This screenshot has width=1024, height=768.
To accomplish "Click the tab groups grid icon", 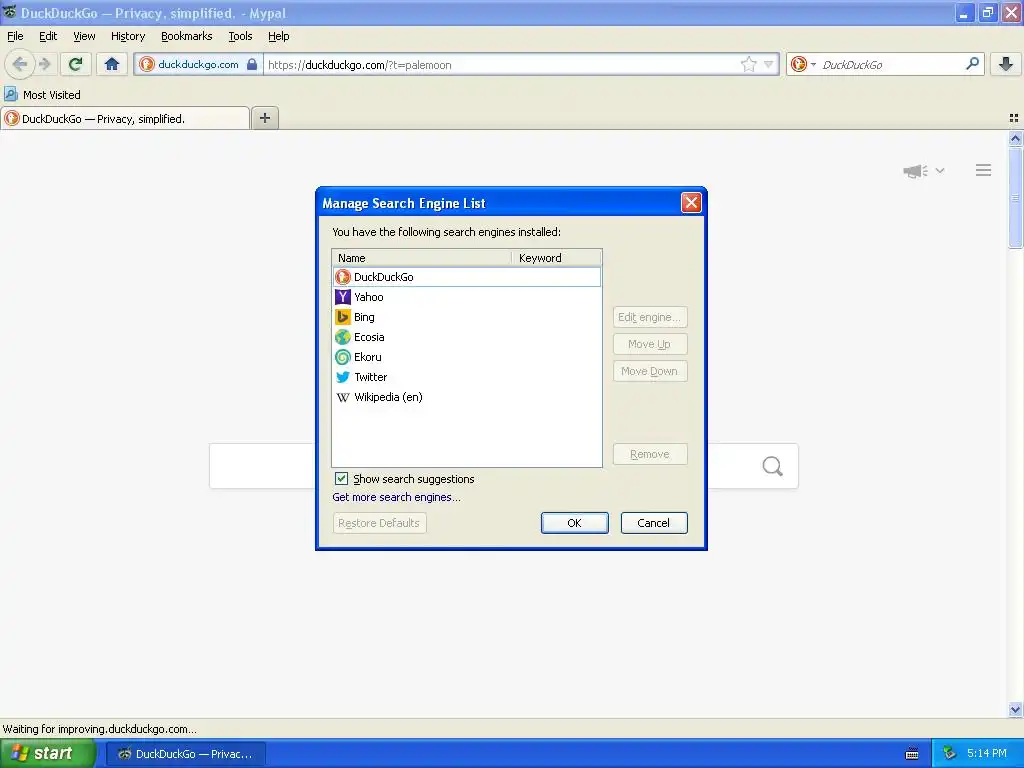I will [x=1014, y=118].
